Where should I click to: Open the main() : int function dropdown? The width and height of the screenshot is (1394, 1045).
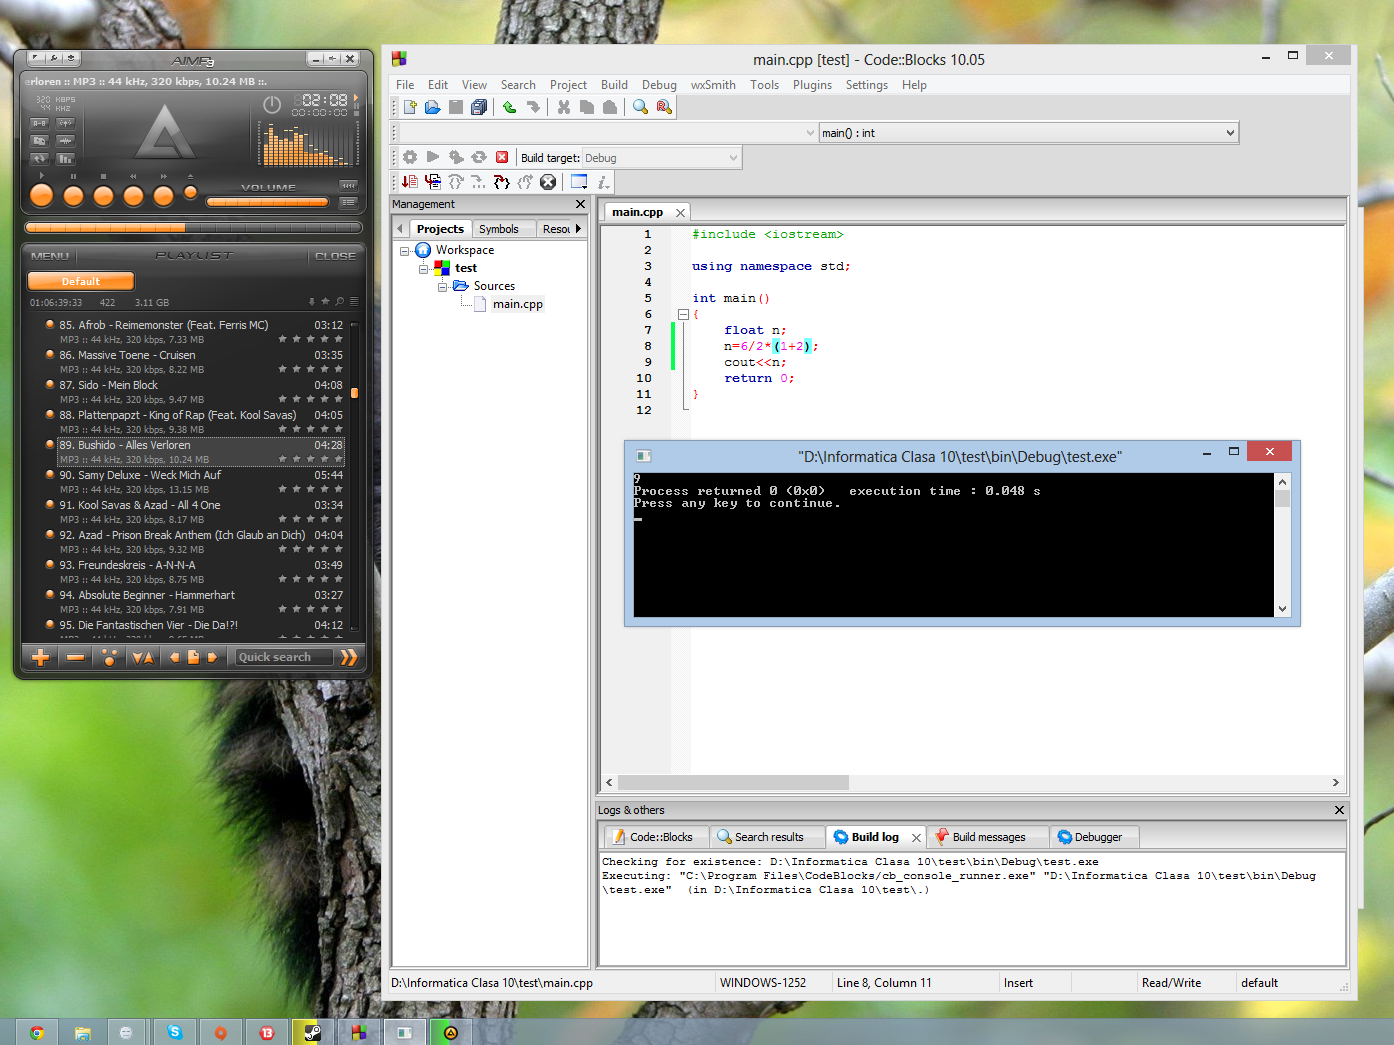pyautogui.click(x=1229, y=133)
